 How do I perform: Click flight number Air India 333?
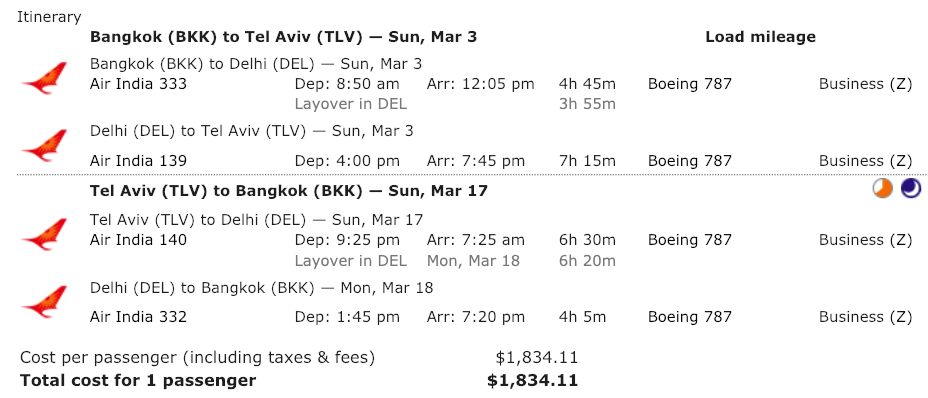[138, 84]
